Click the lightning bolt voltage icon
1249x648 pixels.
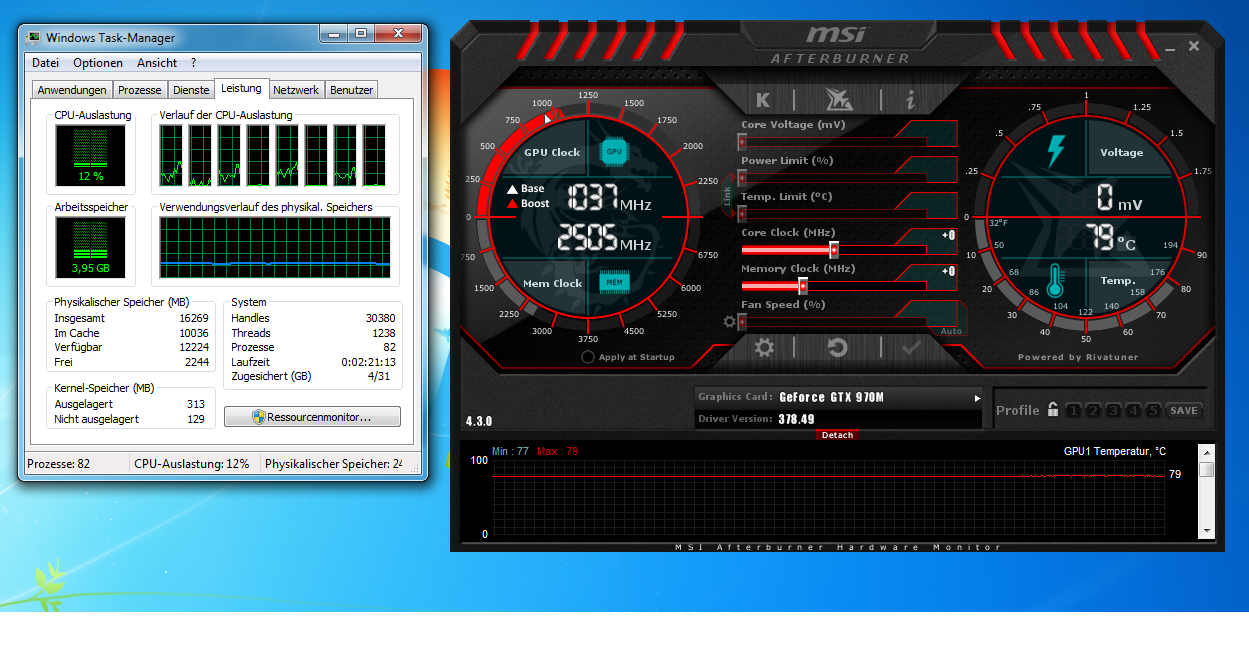pos(1056,151)
